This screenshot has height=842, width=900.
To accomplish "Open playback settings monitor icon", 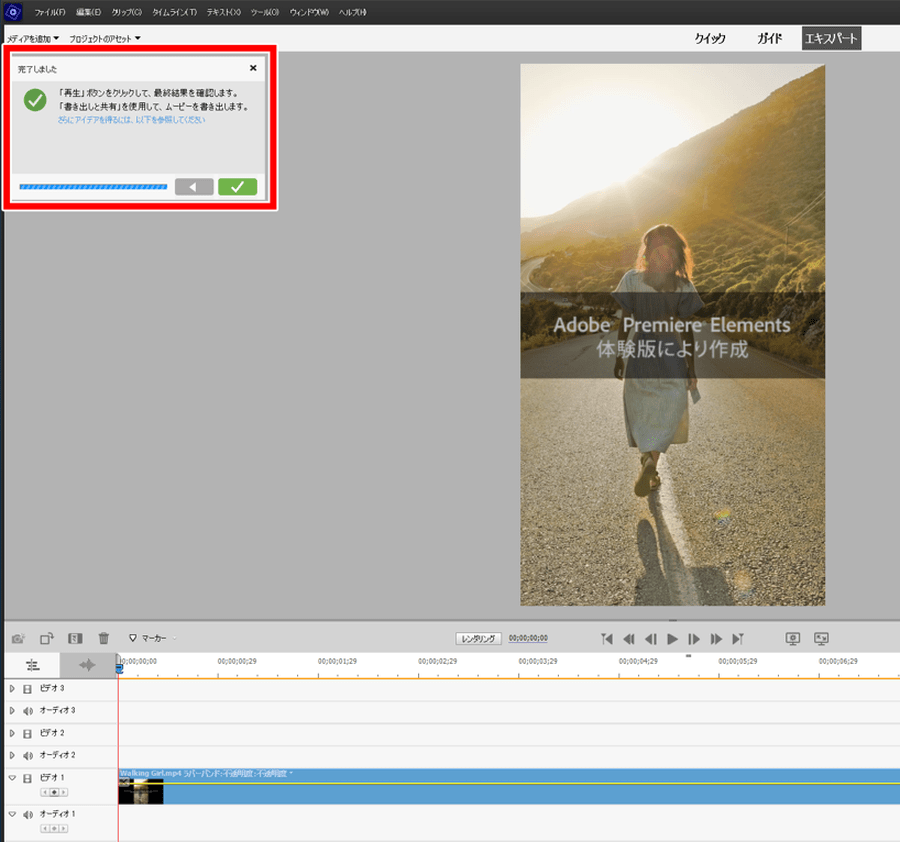I will (x=793, y=638).
